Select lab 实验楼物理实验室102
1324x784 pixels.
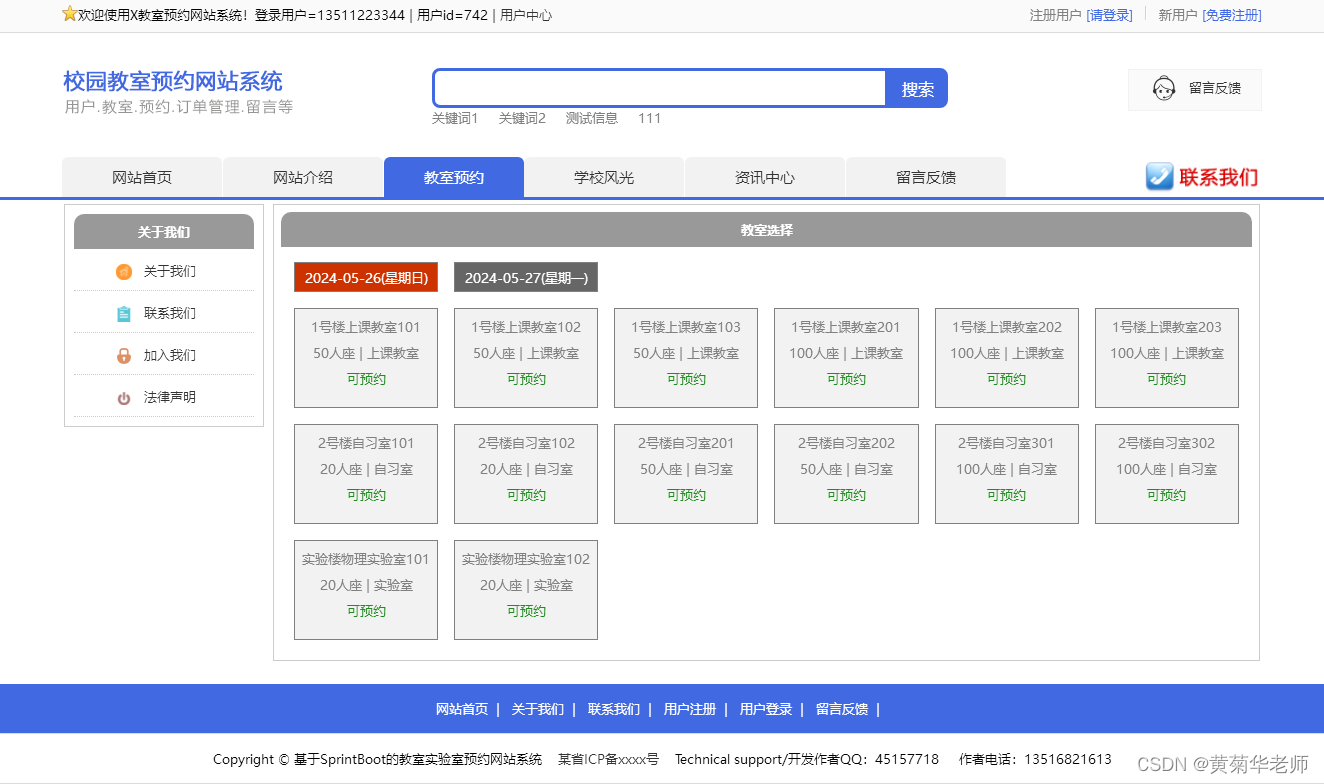point(526,590)
